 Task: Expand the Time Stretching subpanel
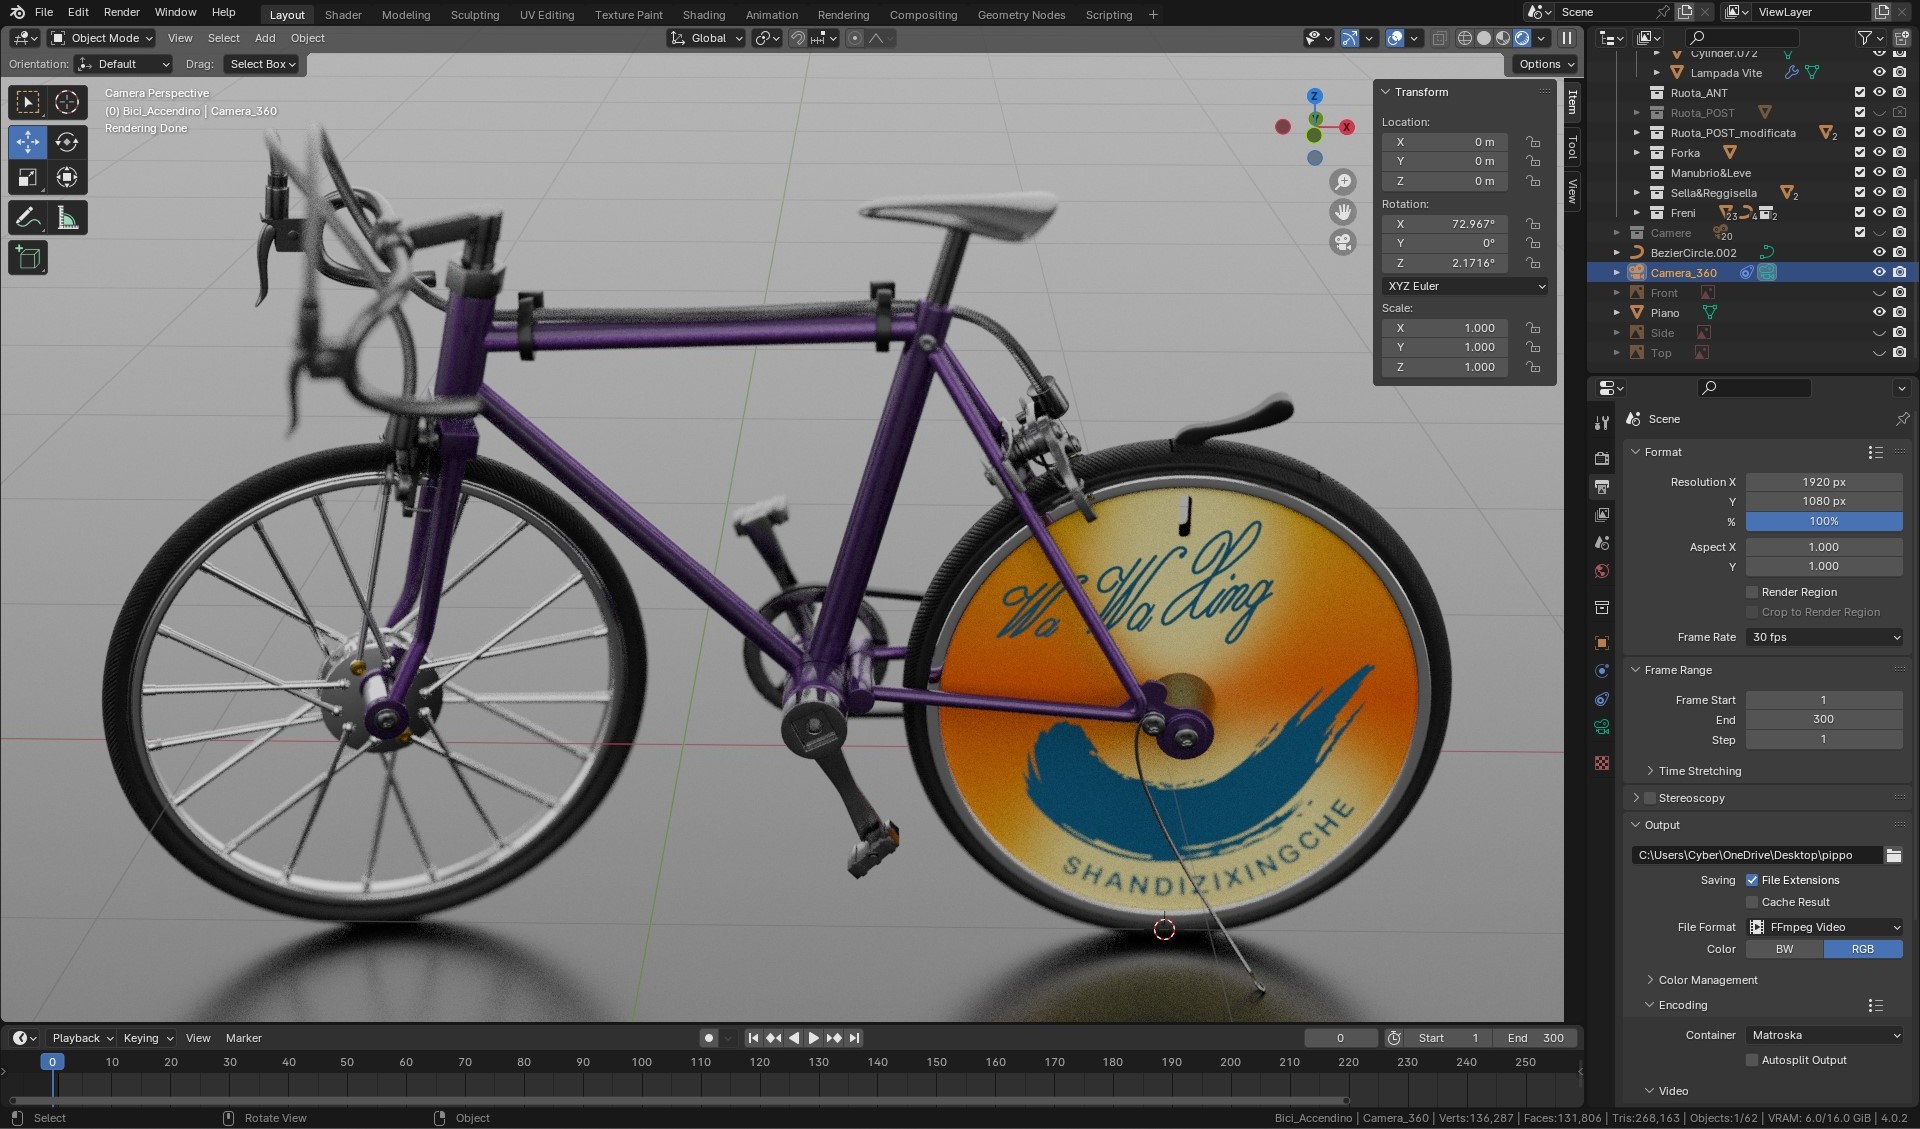click(x=1699, y=771)
